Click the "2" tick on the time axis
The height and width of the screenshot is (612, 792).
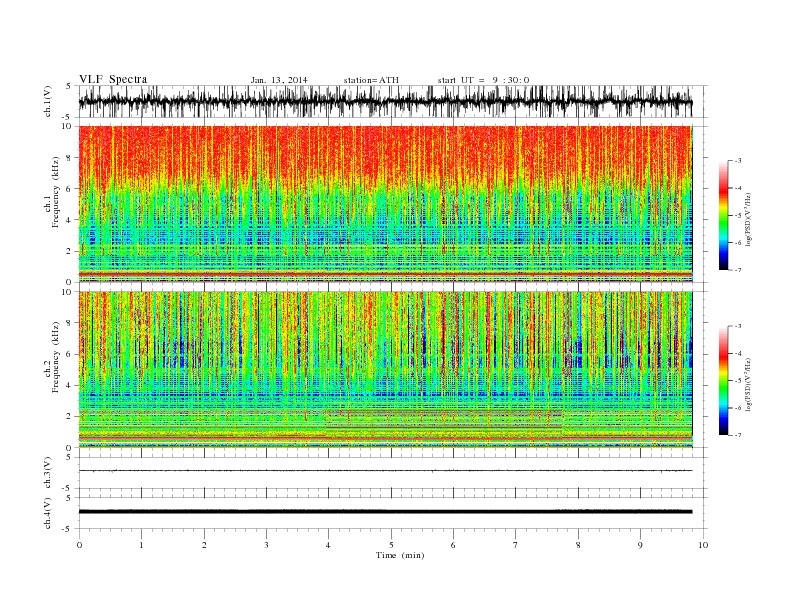[x=204, y=545]
